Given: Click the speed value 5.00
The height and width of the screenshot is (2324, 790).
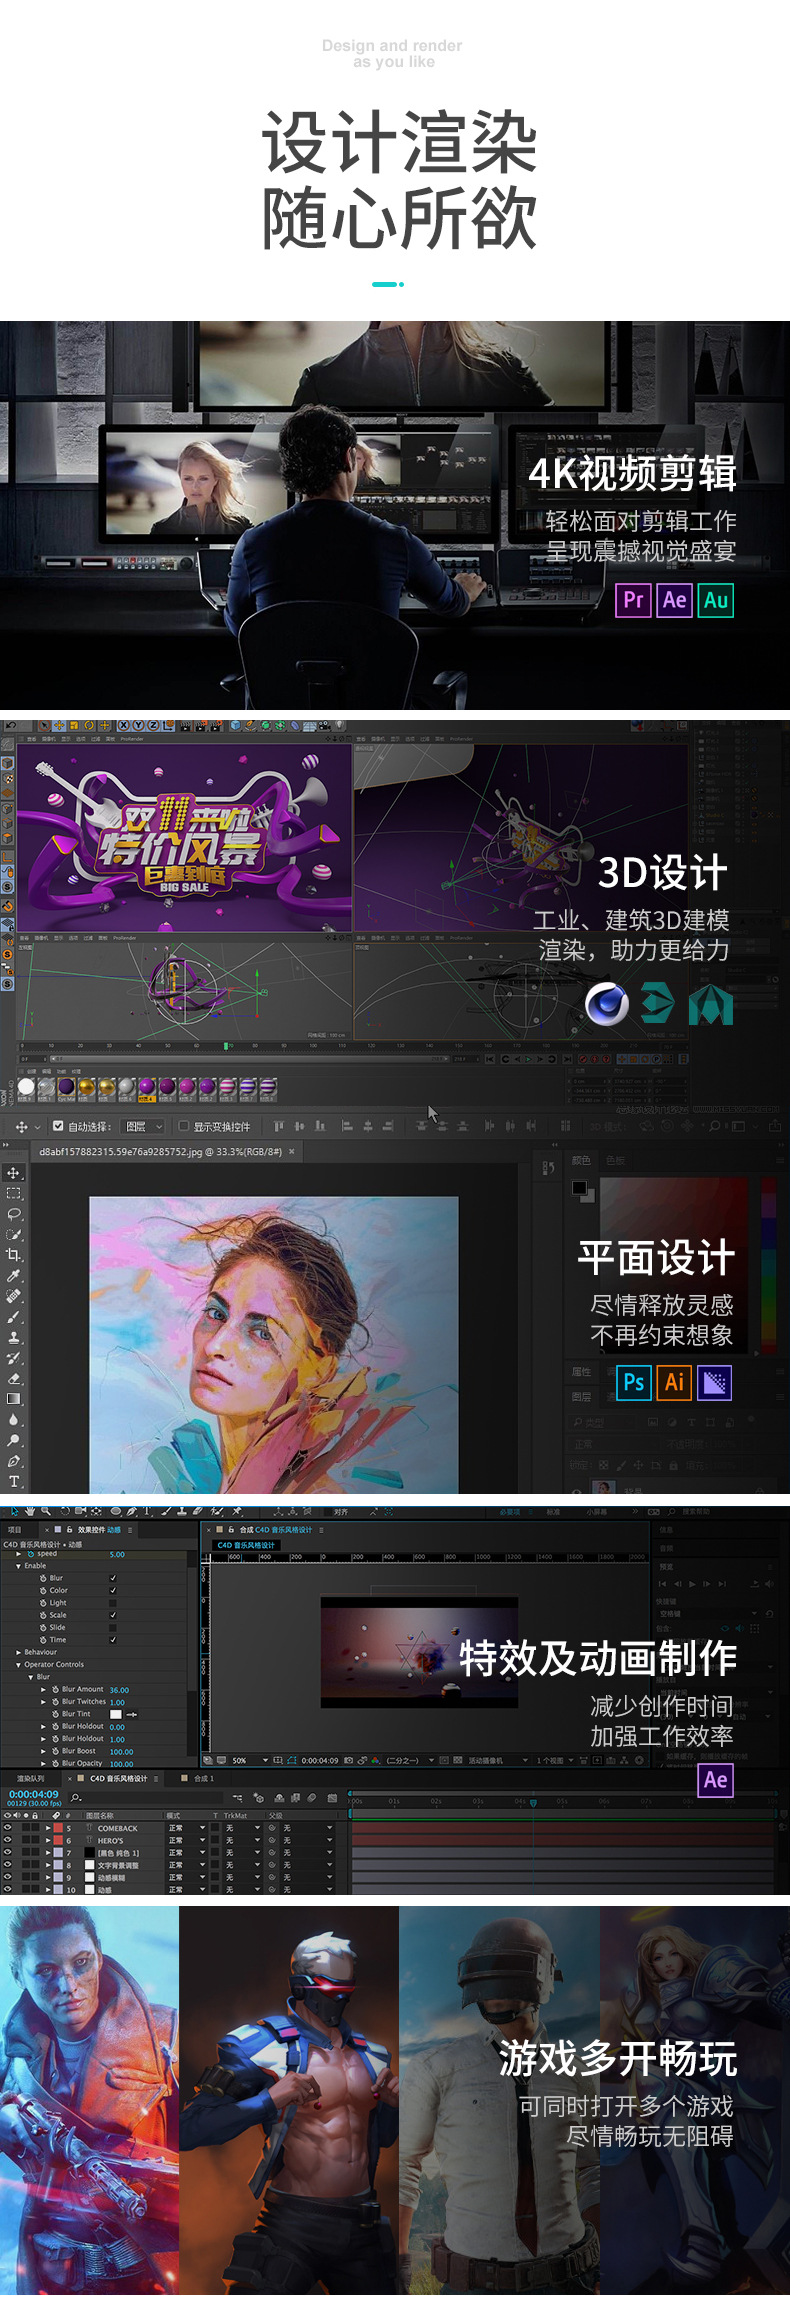Looking at the screenshot, I should 117,1554.
